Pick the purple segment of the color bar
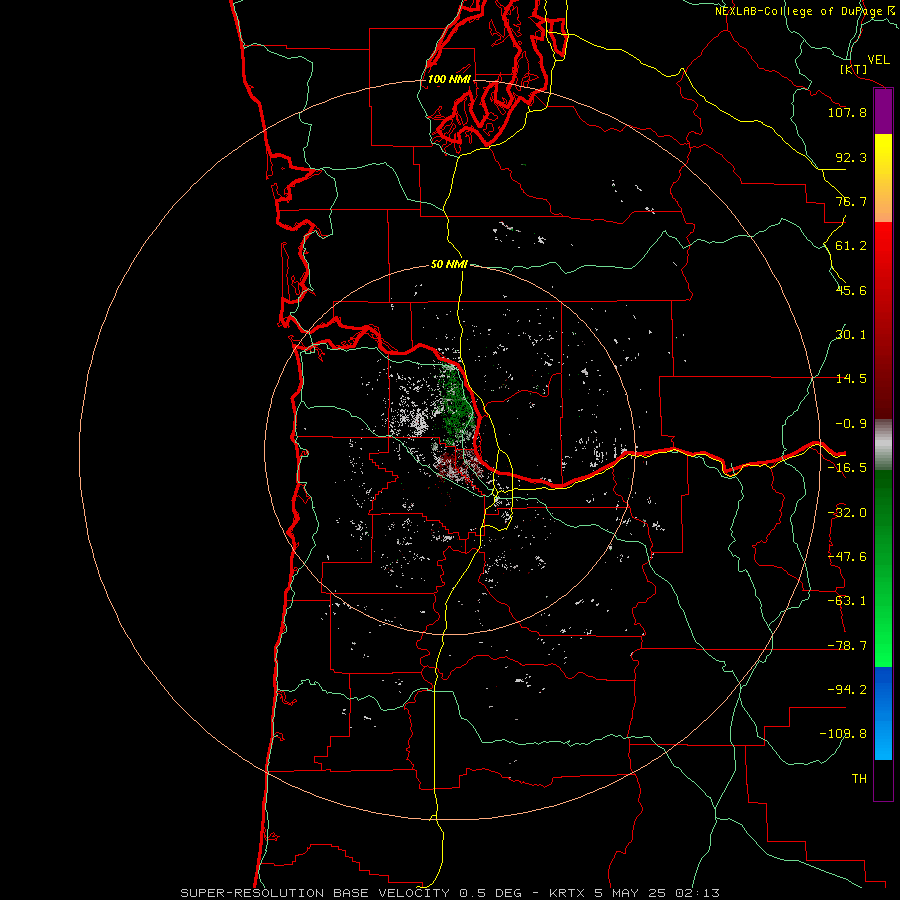 coord(883,112)
